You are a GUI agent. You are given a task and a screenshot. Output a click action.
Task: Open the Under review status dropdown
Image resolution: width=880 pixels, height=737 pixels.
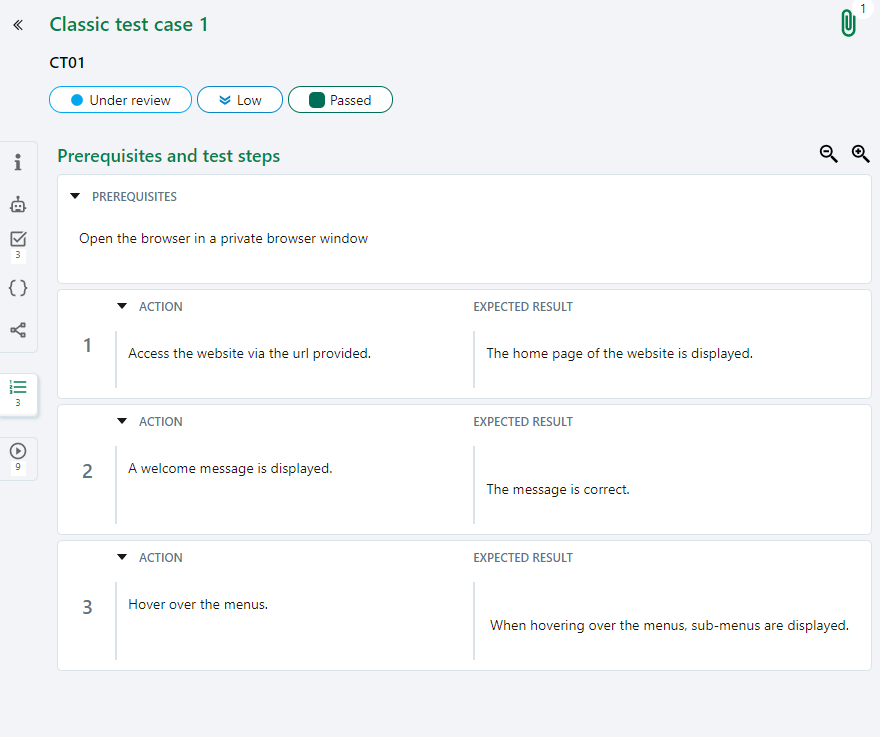[x=120, y=99]
